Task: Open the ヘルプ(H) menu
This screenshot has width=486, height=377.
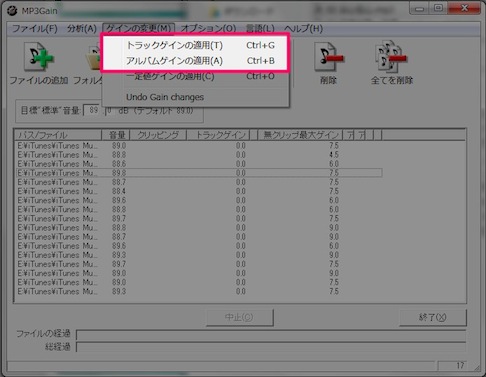Action: [304, 29]
